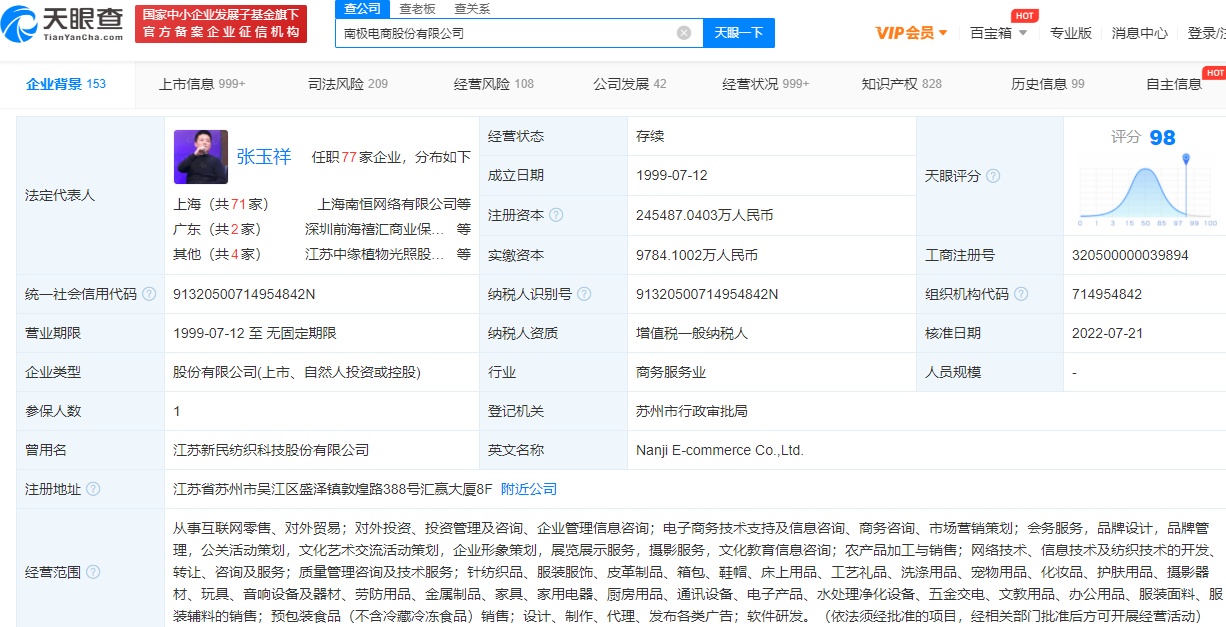Viewport: 1226px width, 627px height.
Task: Click former name 江苏新民纺织科技股份有限公司
Action: (271, 450)
